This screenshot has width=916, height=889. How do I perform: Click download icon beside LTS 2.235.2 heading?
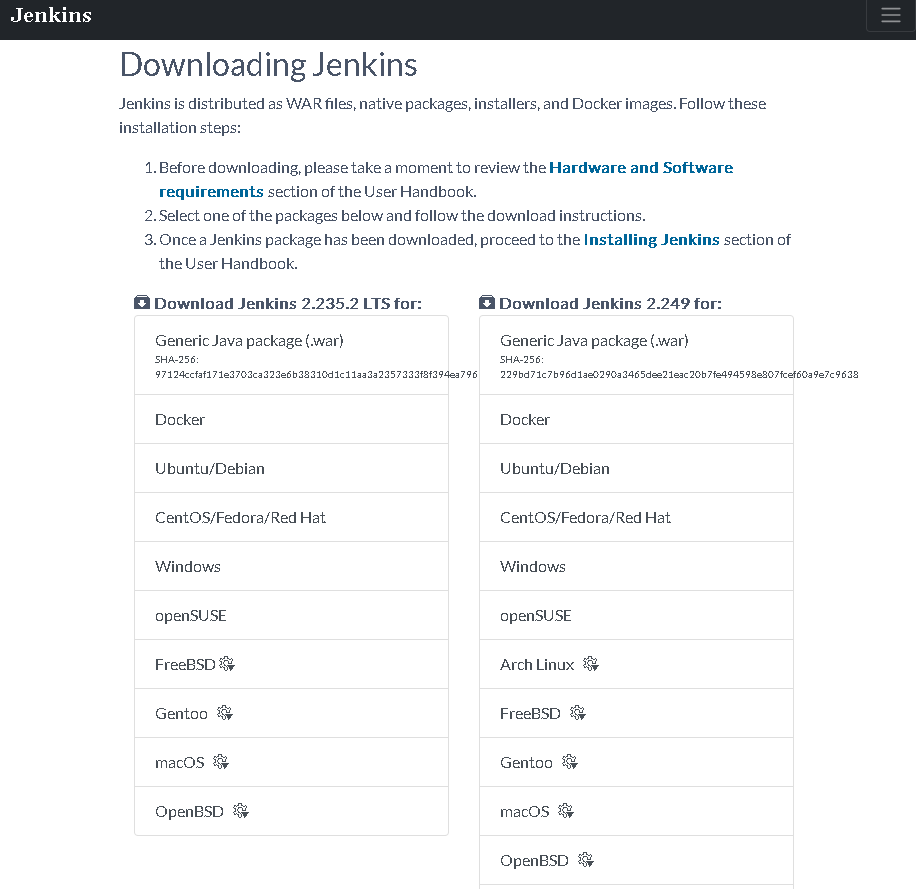pos(142,303)
